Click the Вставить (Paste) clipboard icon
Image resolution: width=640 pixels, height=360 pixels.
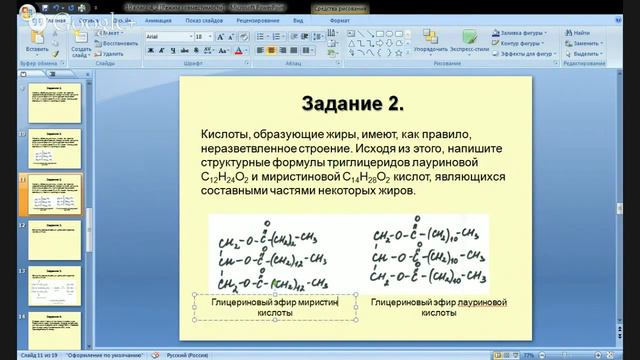pos(37,38)
